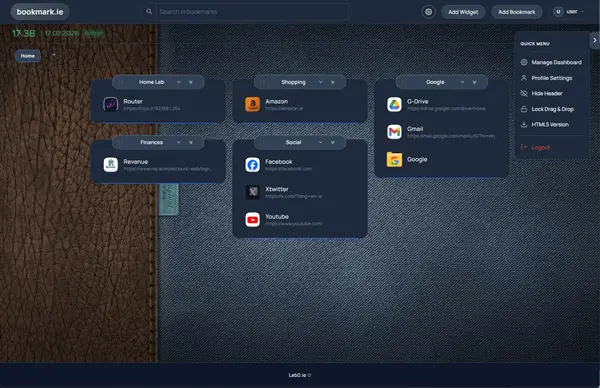
Task: Click the Google category double chevron
Action: 474,82
